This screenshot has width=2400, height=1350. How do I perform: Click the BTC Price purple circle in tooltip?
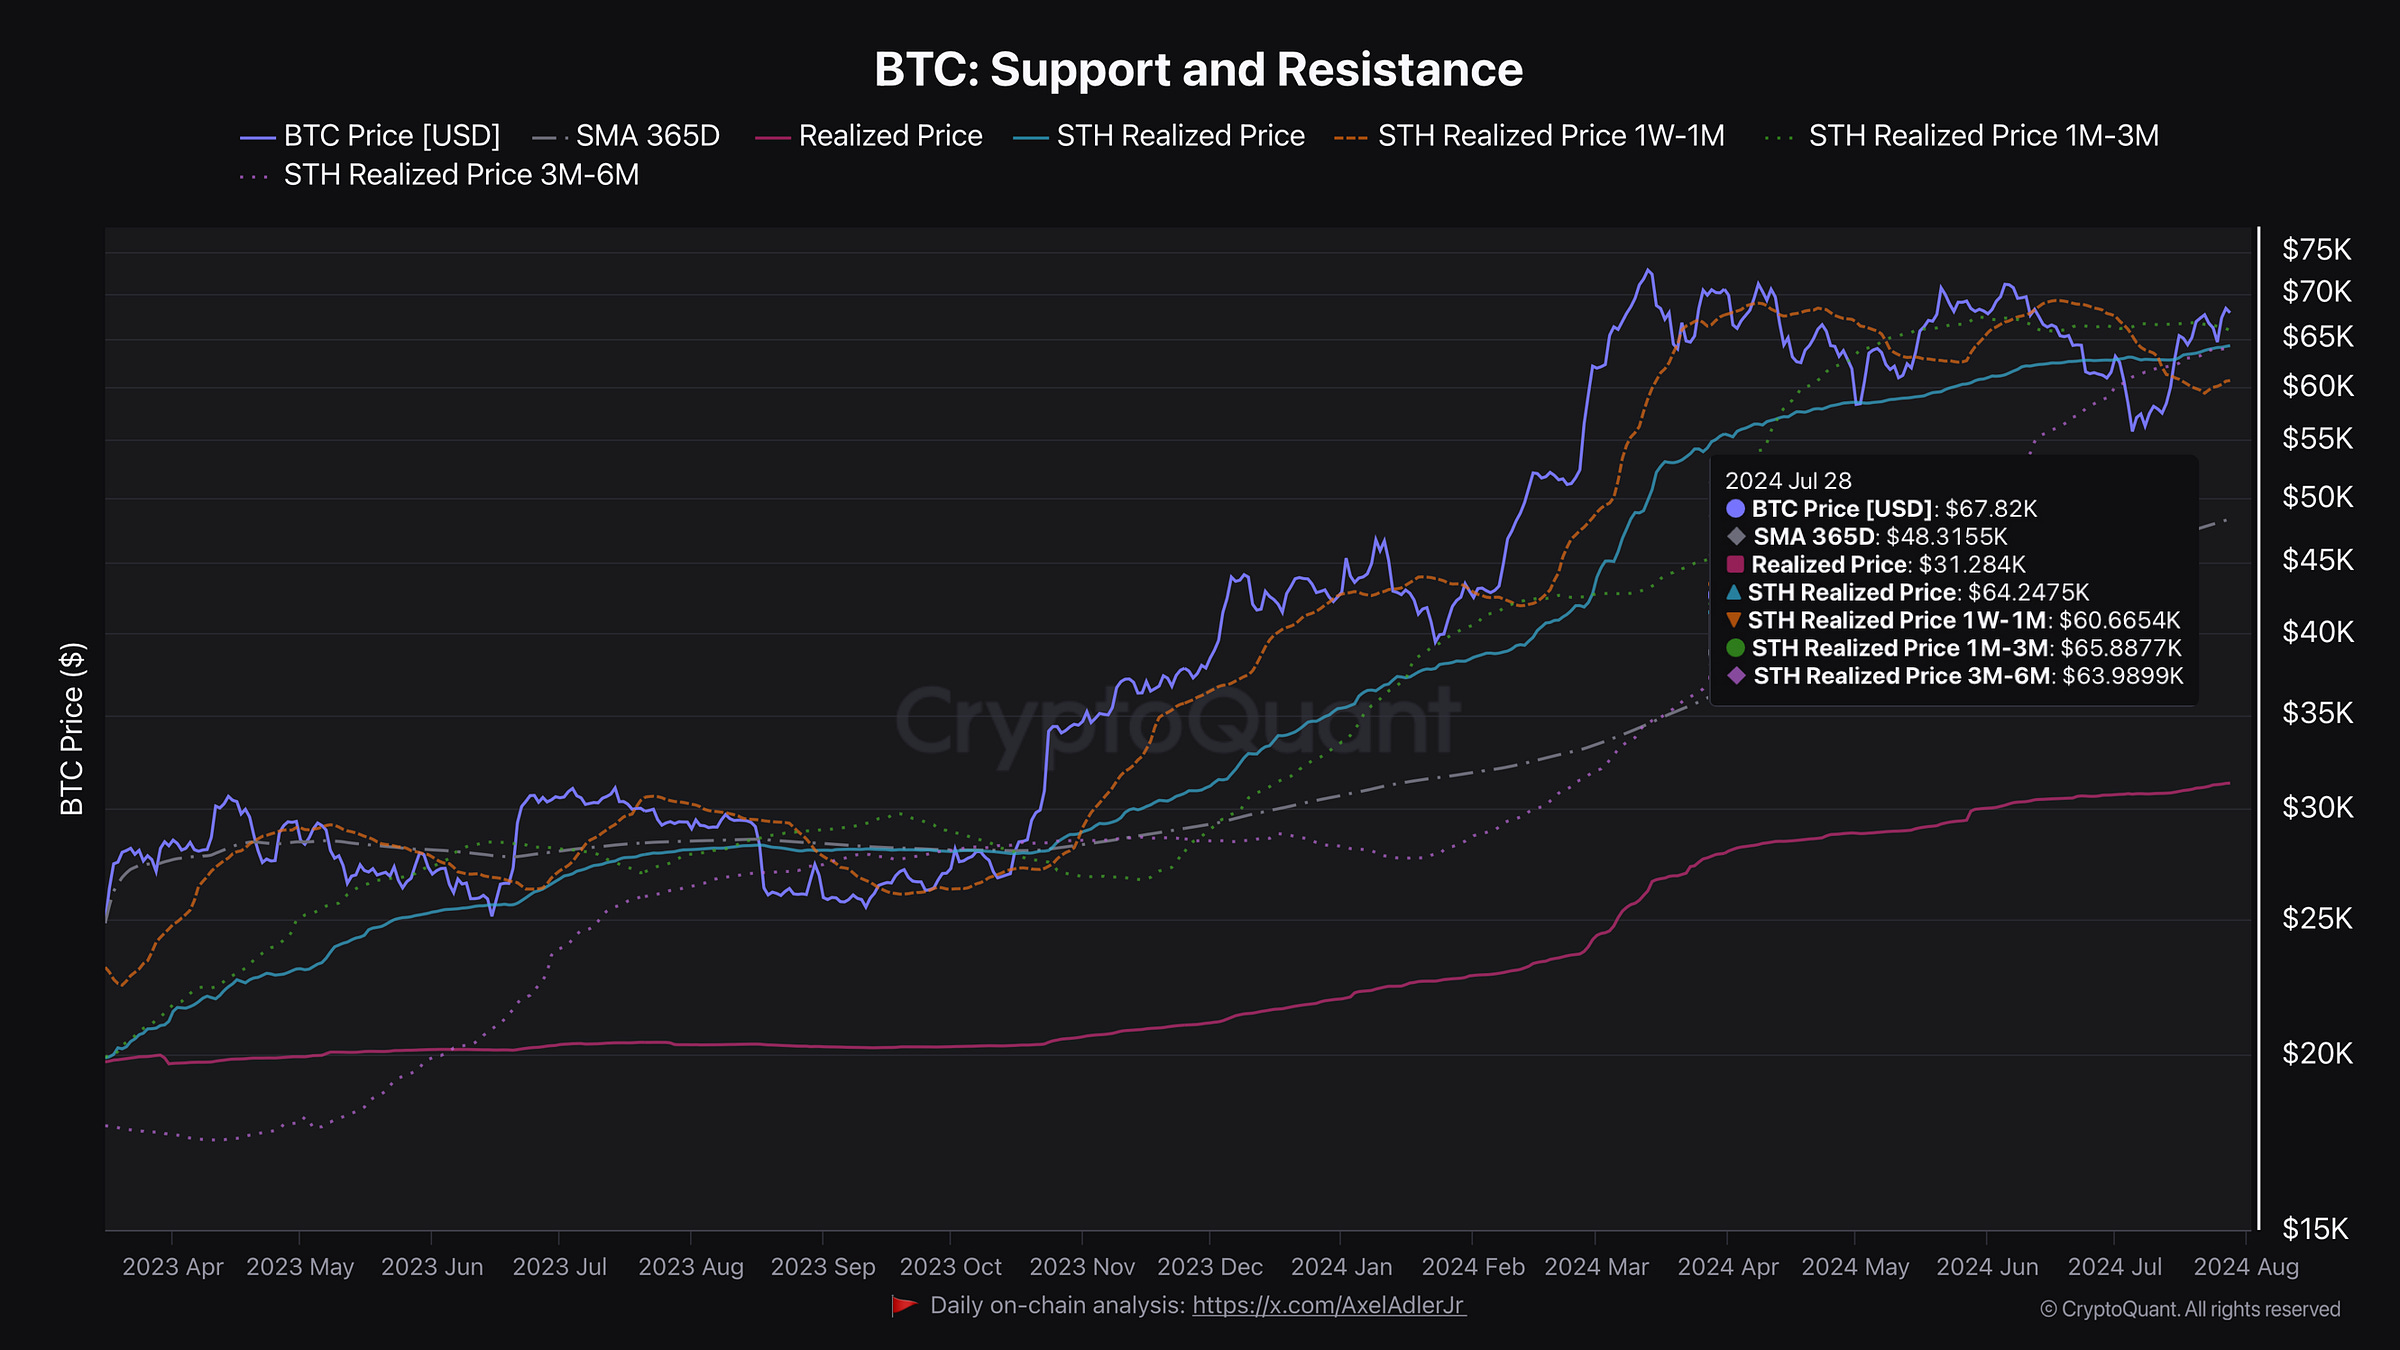[x=1735, y=509]
